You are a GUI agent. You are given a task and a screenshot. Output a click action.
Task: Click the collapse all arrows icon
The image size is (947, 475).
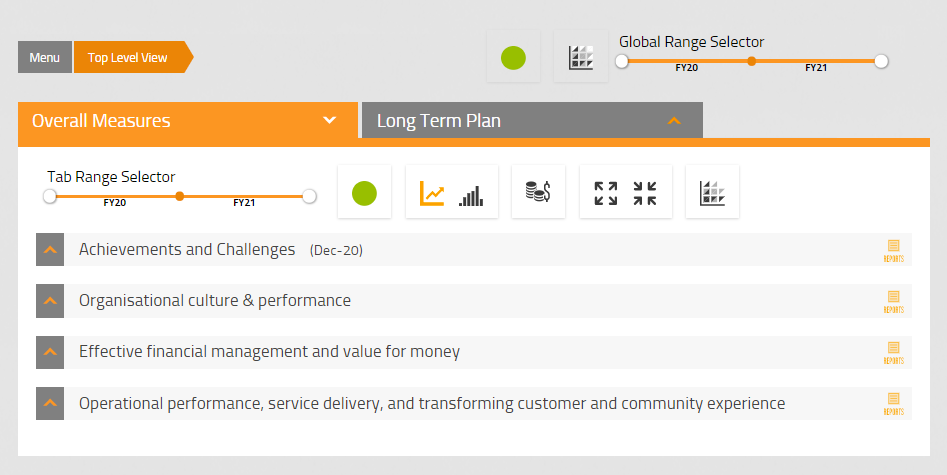click(x=645, y=193)
